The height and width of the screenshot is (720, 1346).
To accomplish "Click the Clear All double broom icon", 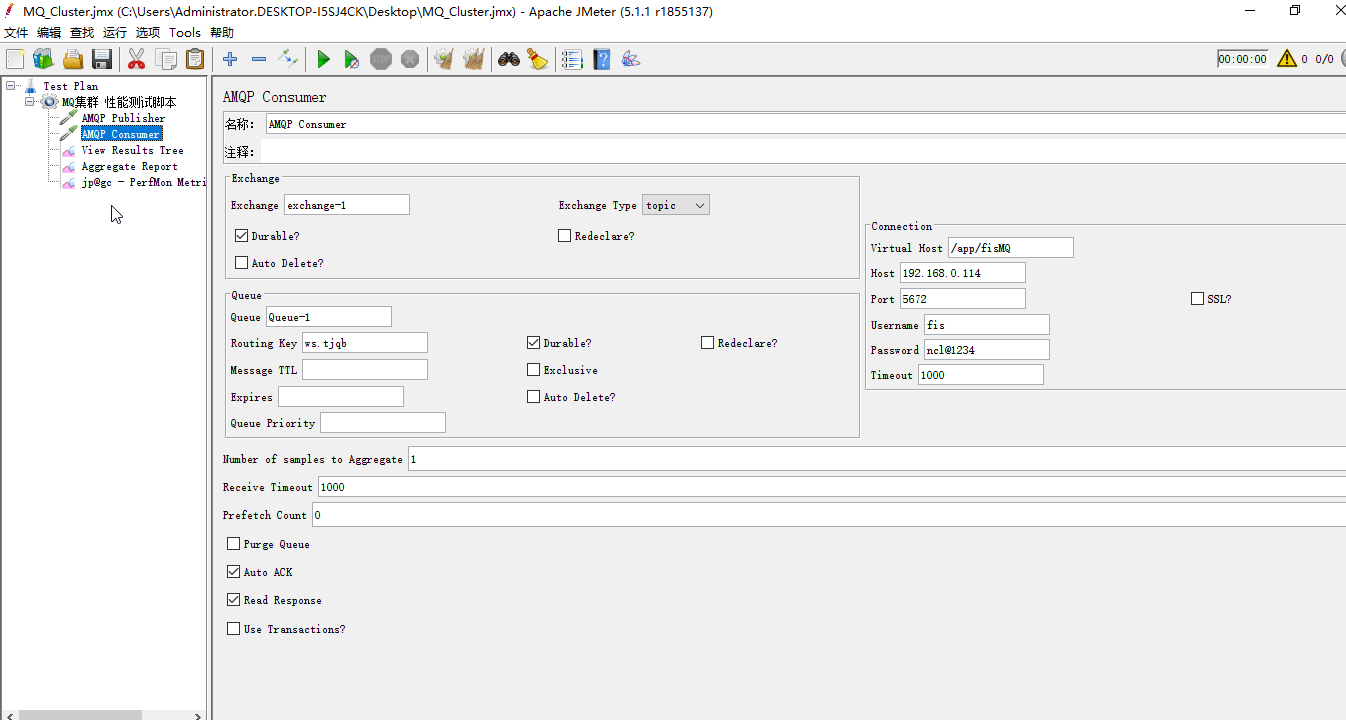I will coord(473,59).
